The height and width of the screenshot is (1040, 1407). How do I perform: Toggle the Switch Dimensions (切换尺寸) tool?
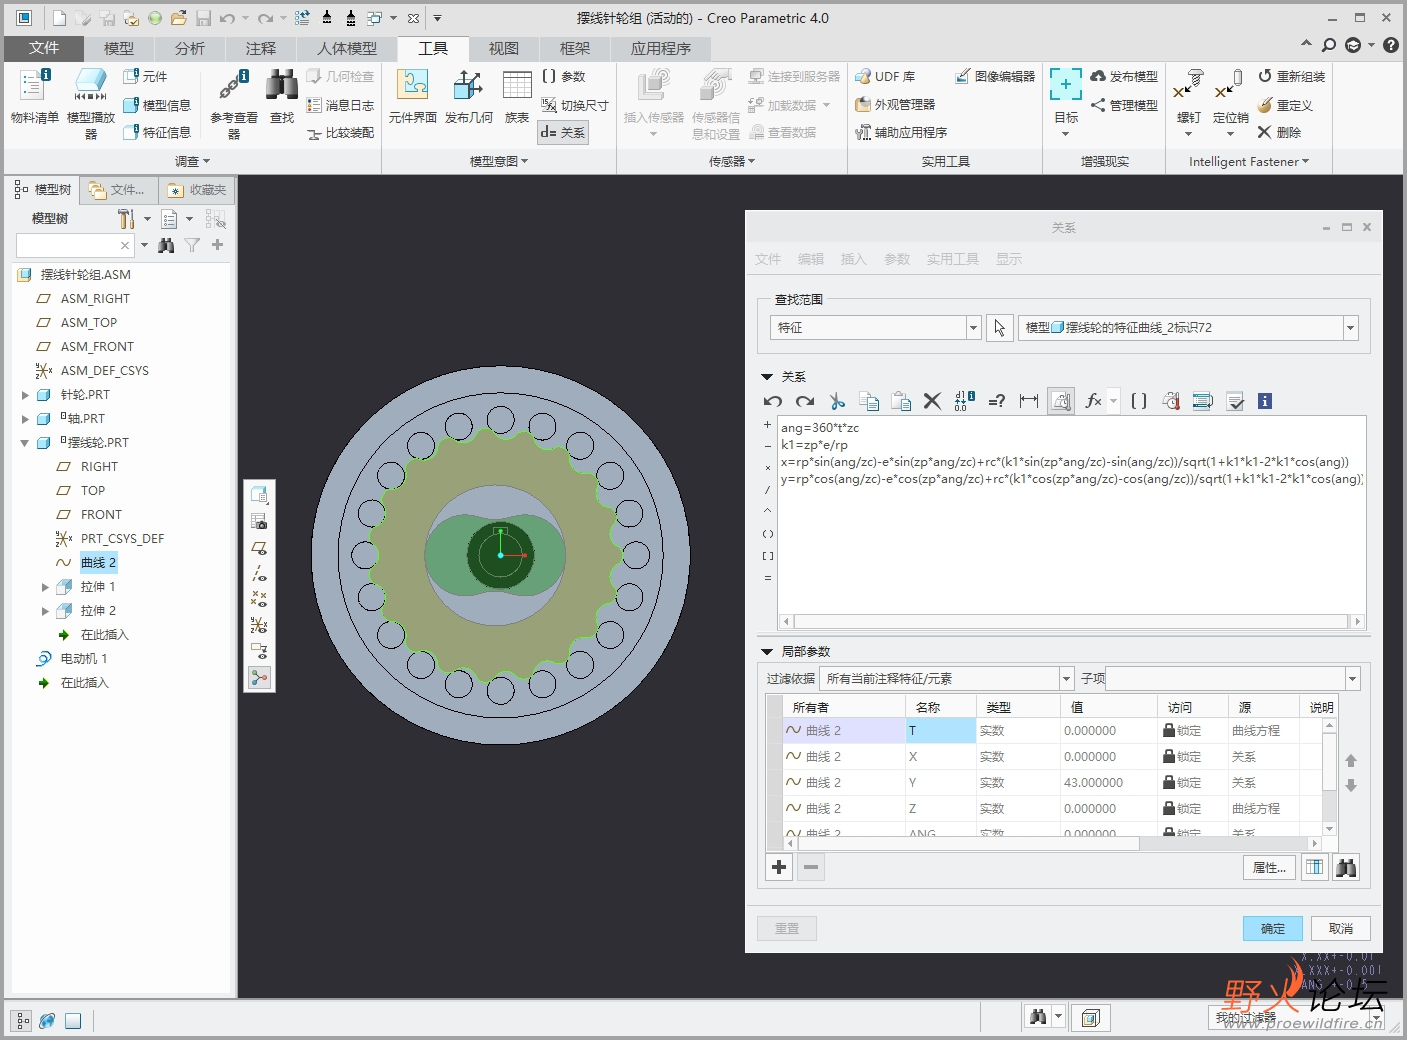pyautogui.click(x=575, y=104)
